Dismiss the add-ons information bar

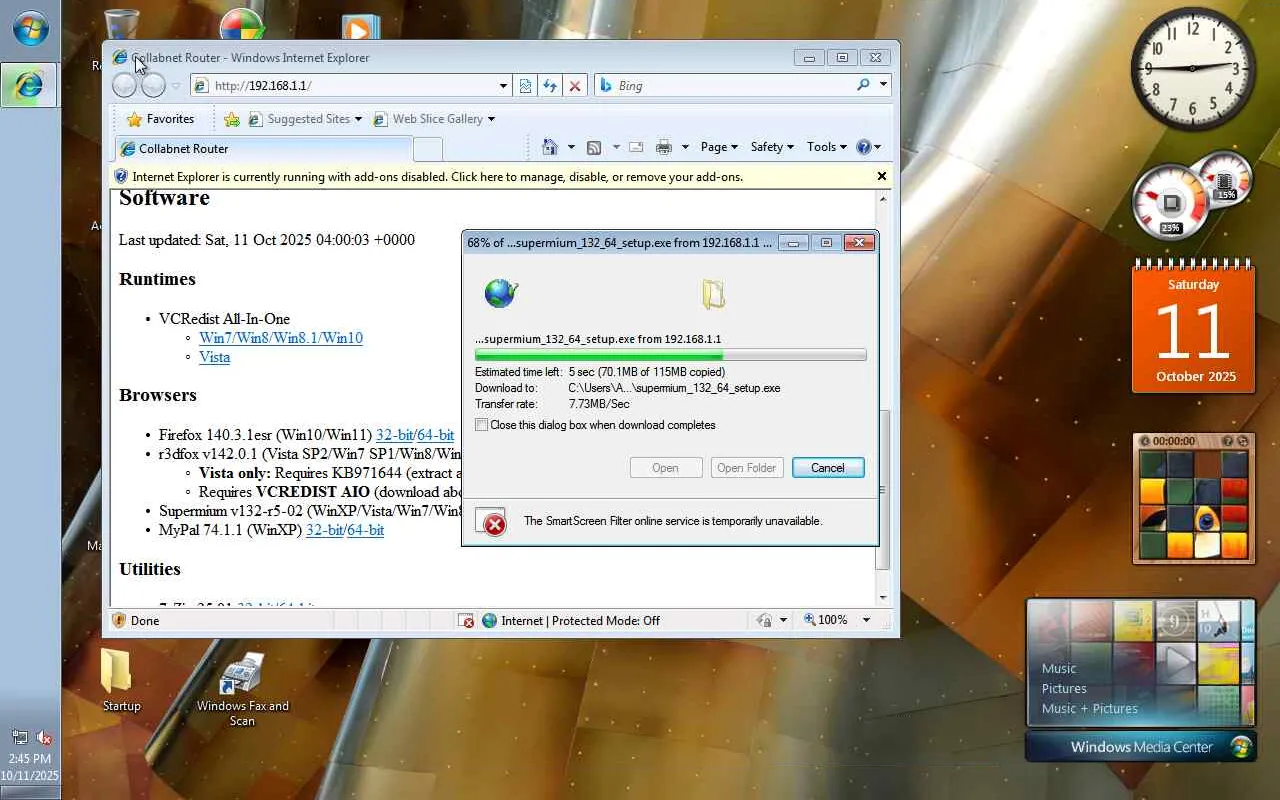tap(882, 176)
